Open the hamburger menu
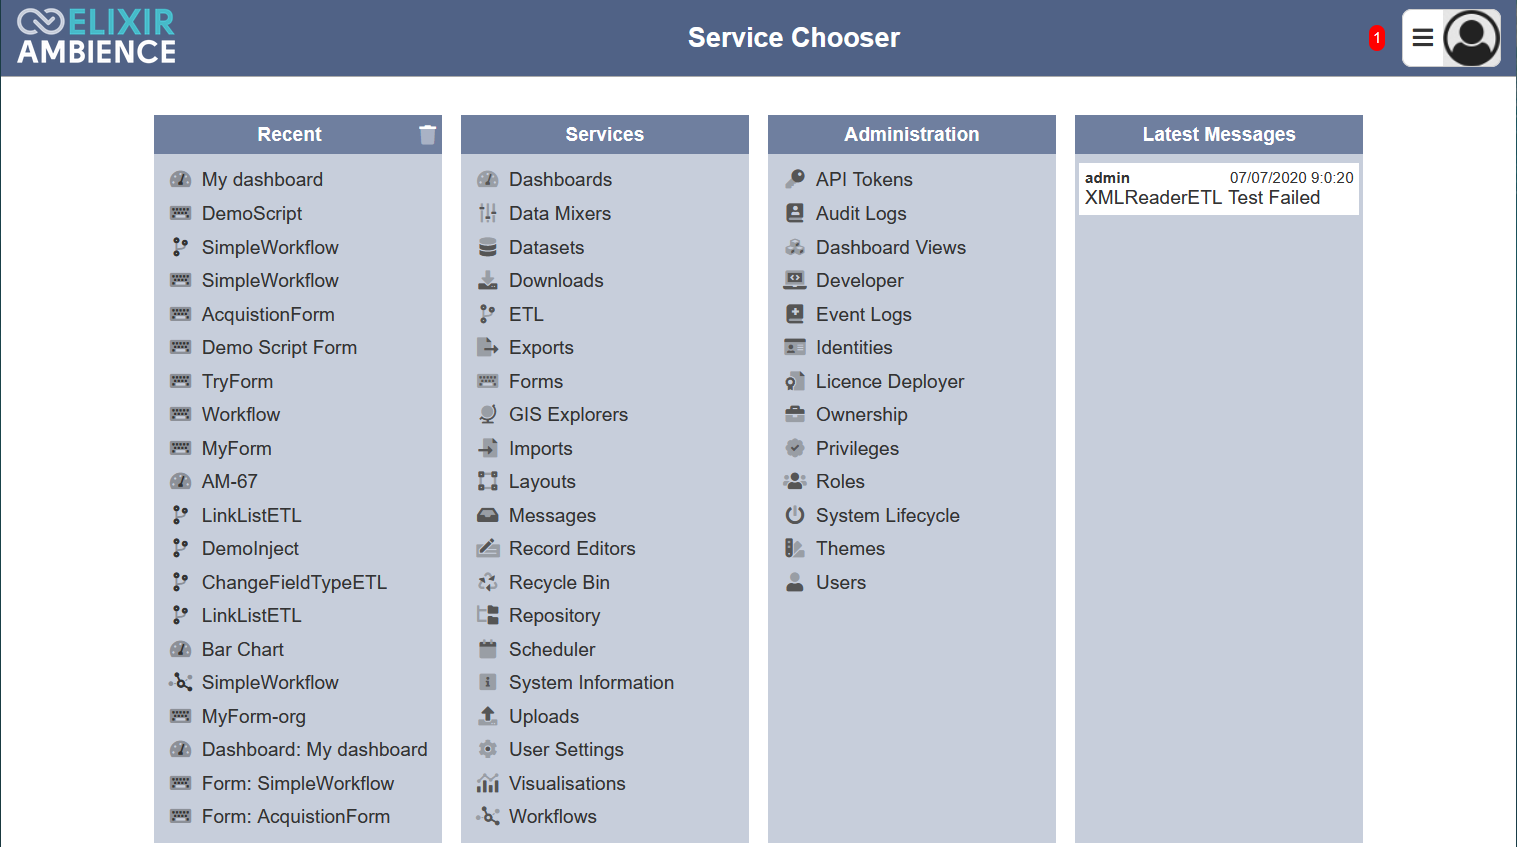Image resolution: width=1517 pixels, height=847 pixels. click(x=1423, y=38)
